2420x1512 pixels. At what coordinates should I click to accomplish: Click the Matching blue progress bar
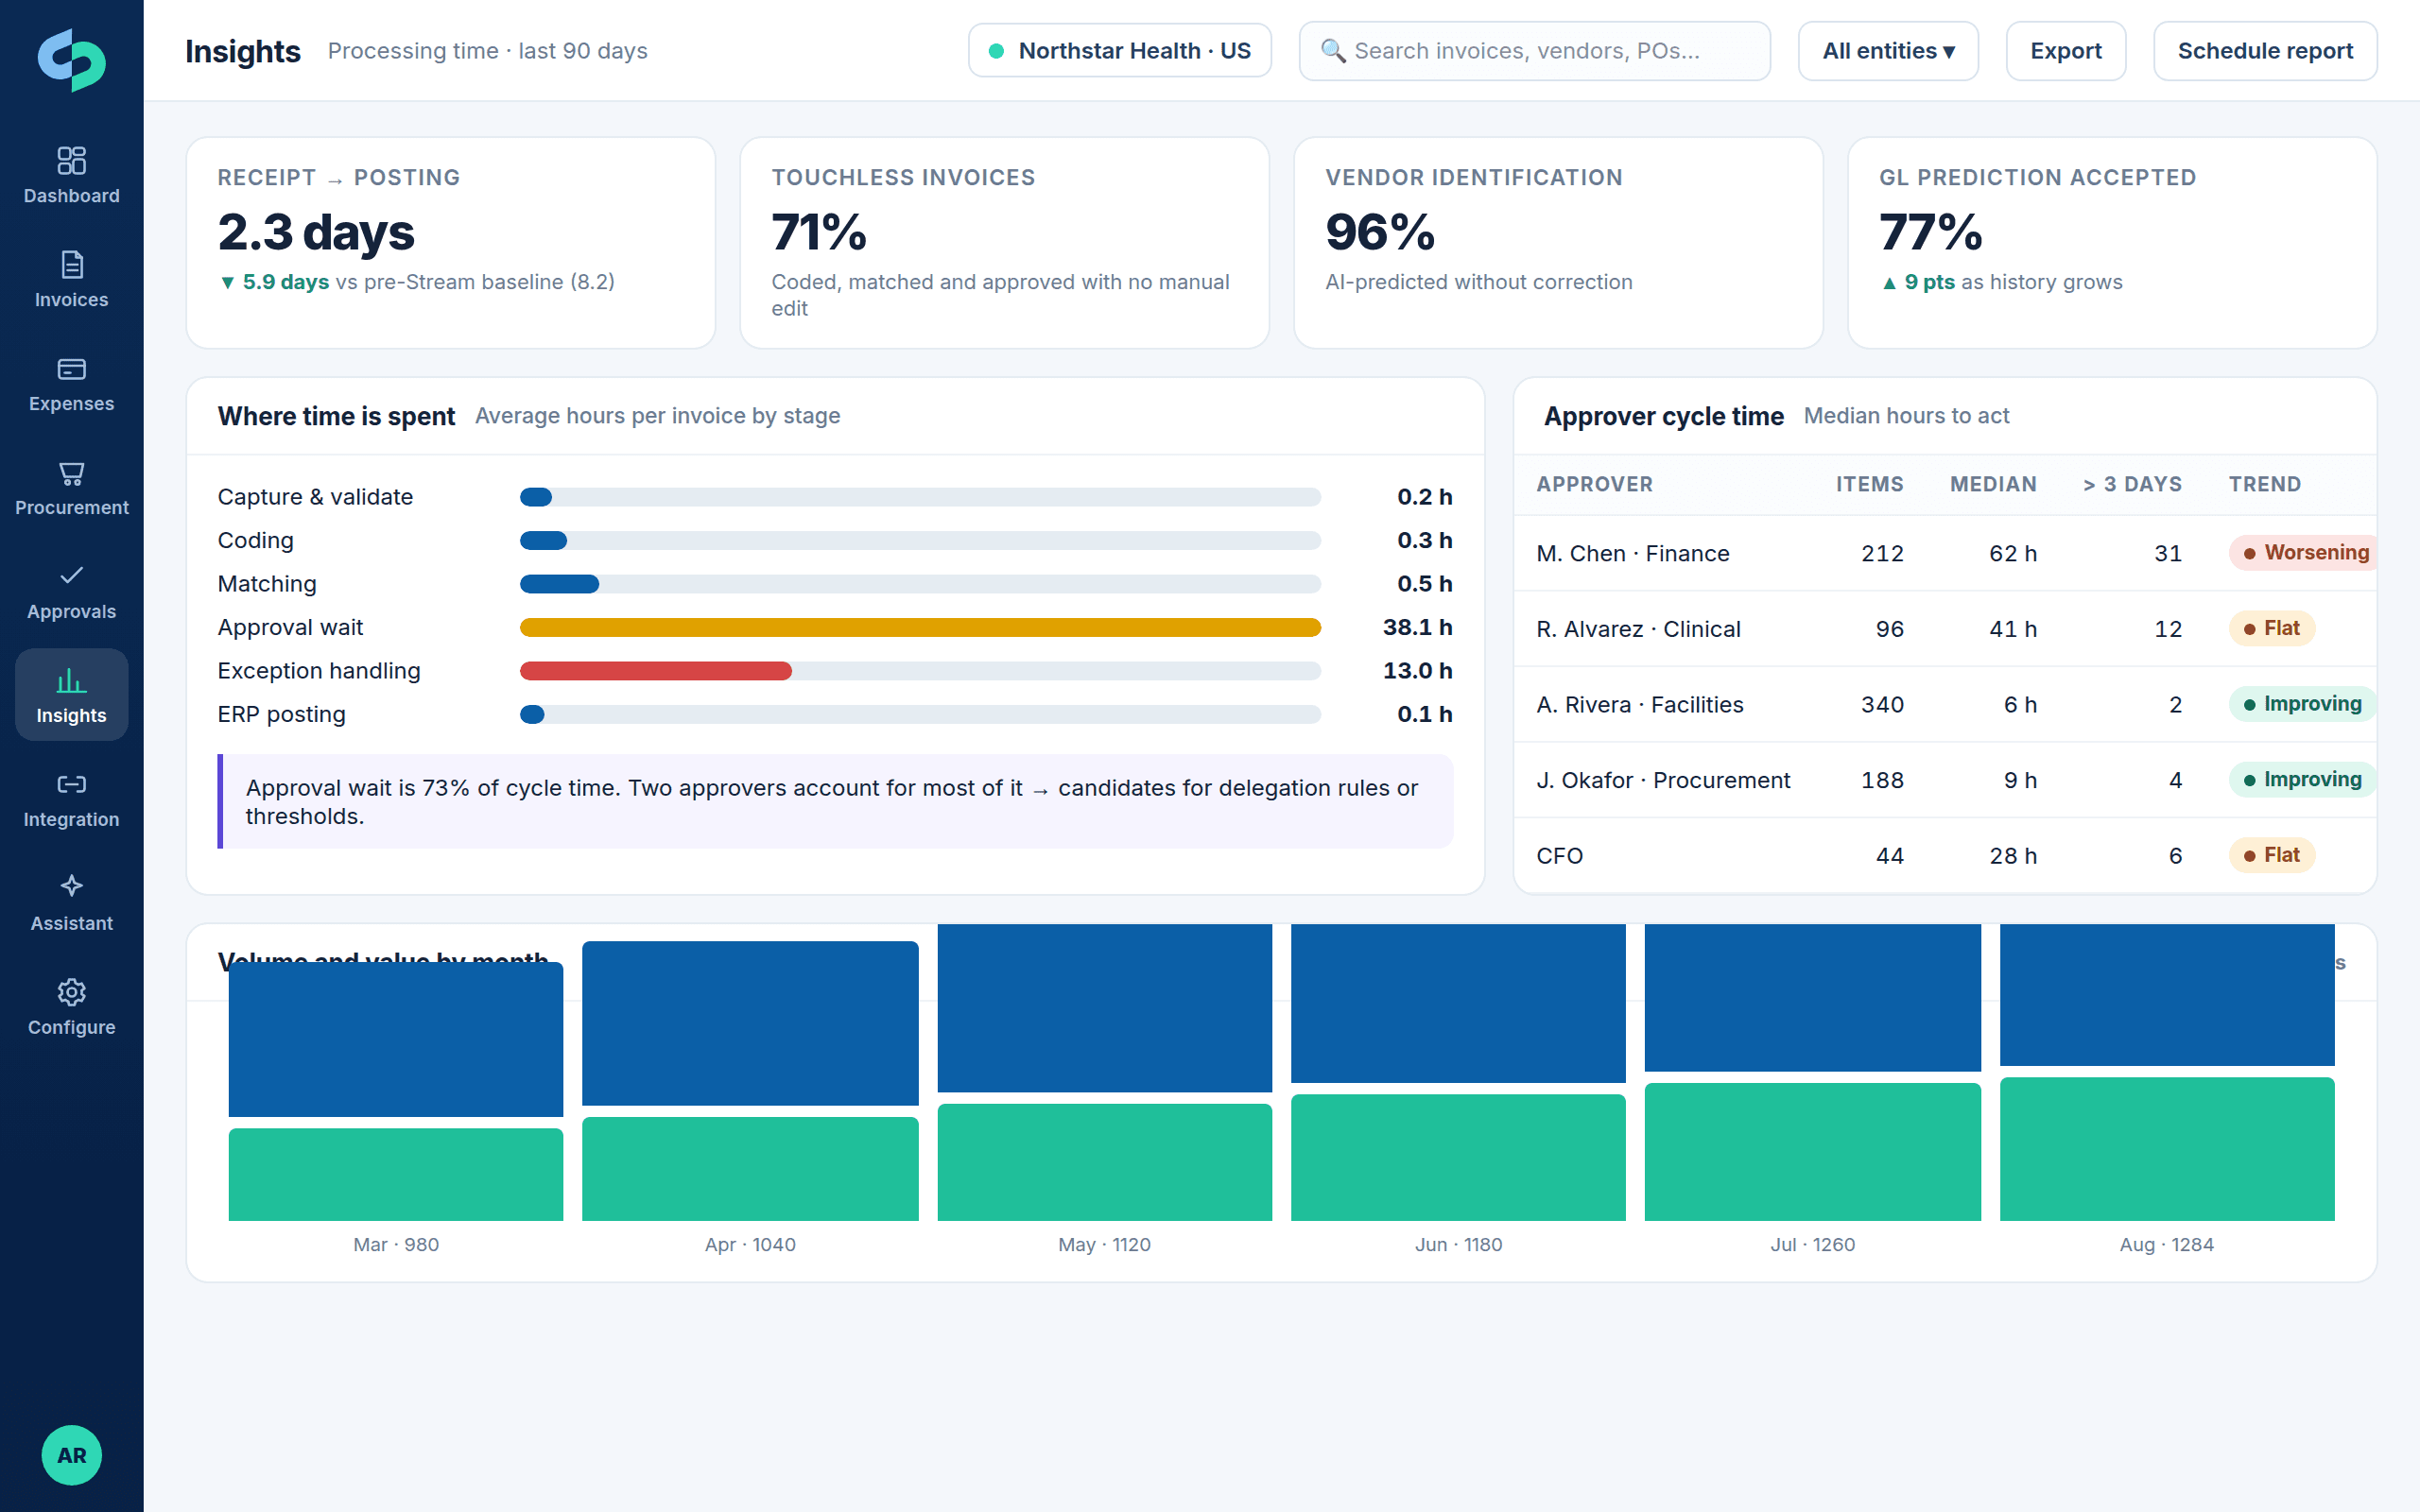(559, 584)
